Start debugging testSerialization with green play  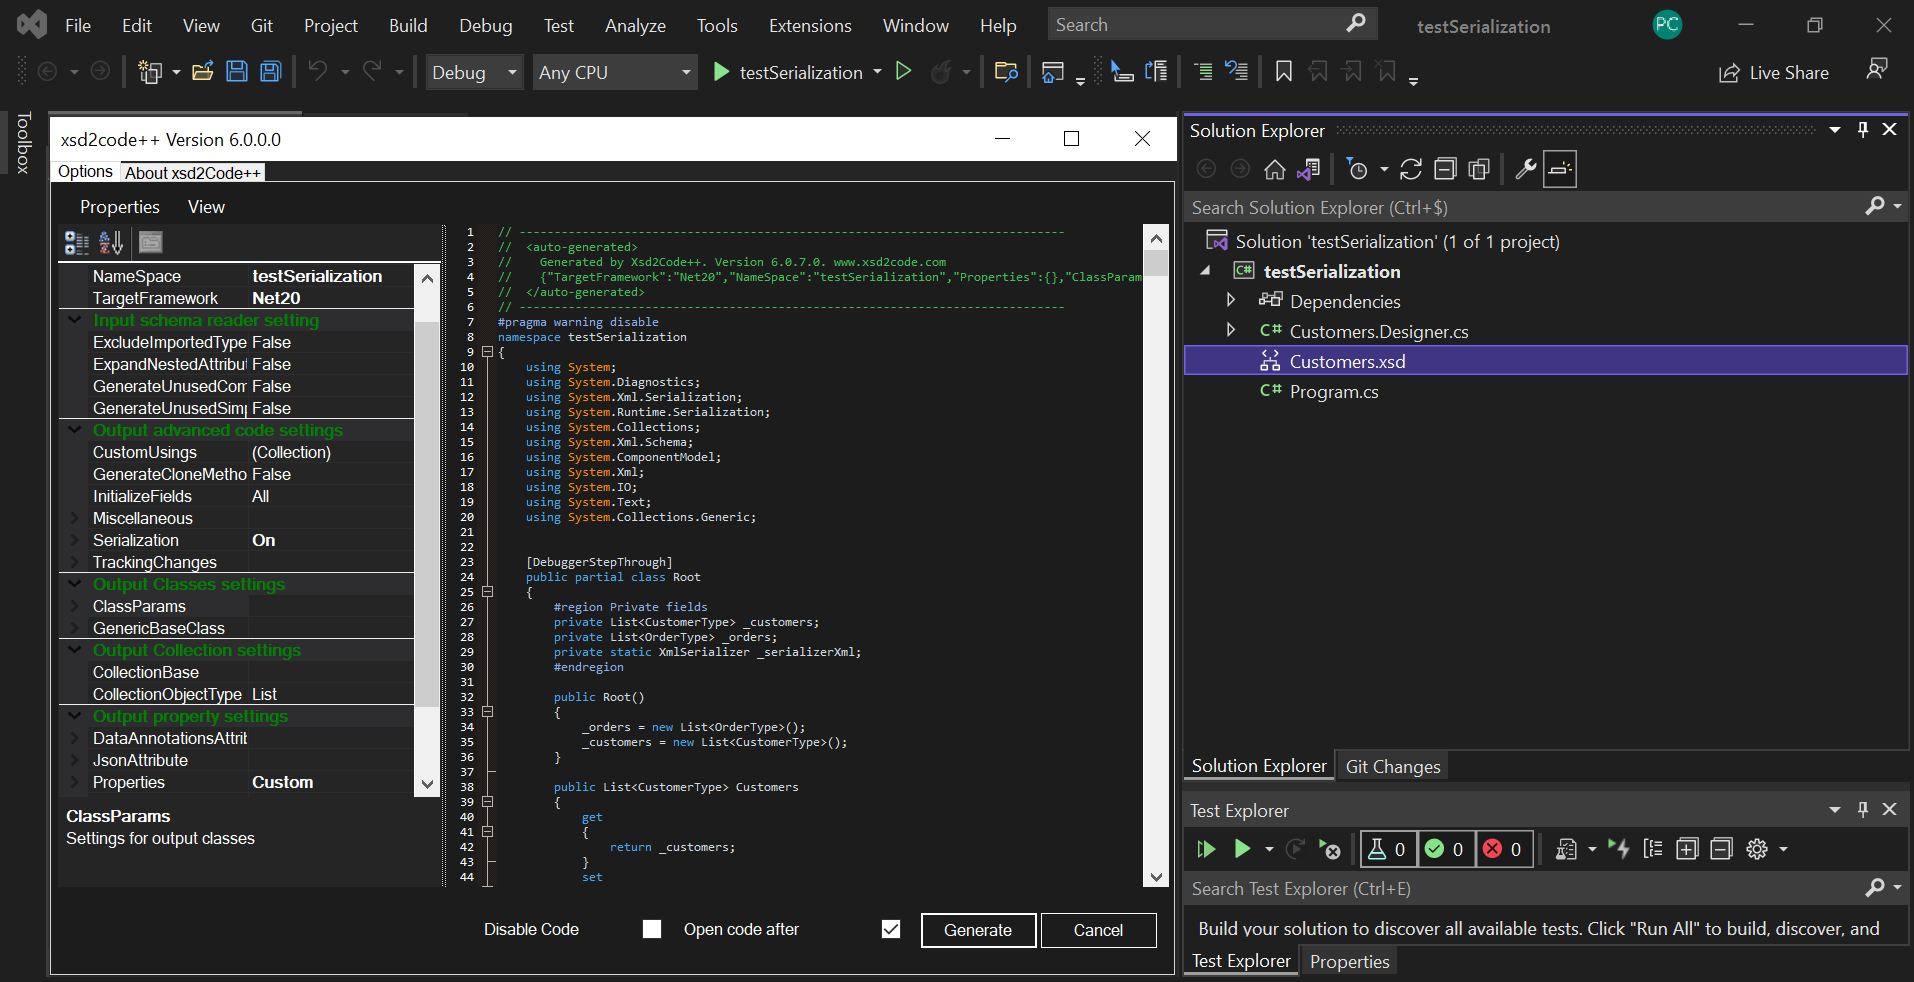click(721, 72)
